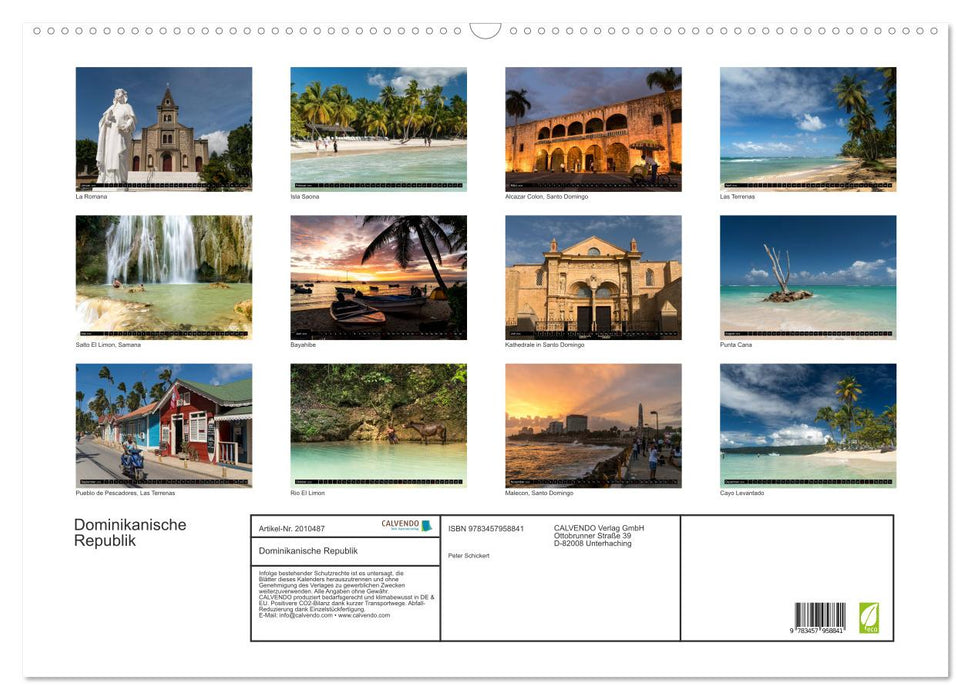971x700 pixels.
Task: View the Alcazar Colon, Santo Domingo image
Action: pos(592,128)
